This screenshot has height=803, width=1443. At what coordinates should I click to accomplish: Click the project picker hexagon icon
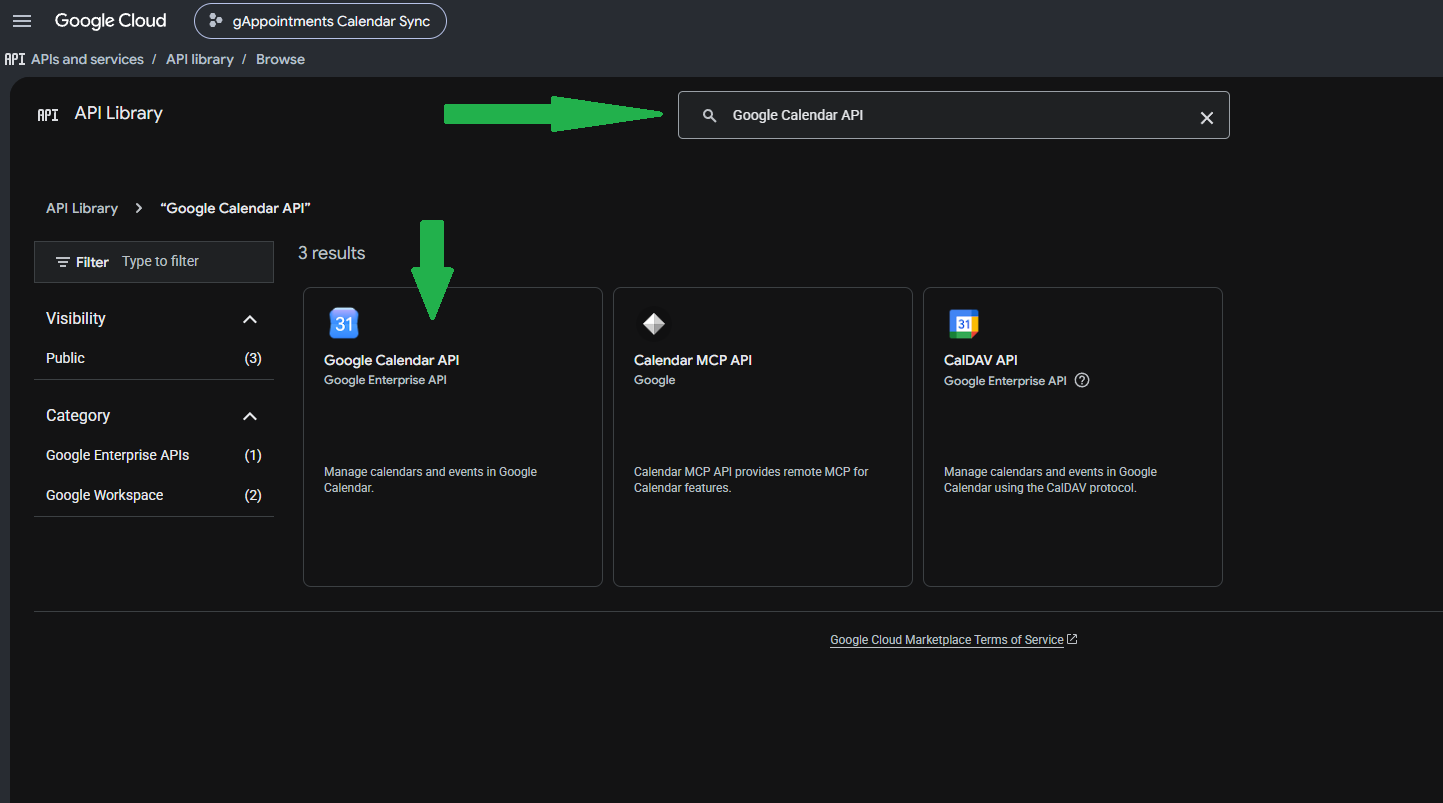click(215, 21)
